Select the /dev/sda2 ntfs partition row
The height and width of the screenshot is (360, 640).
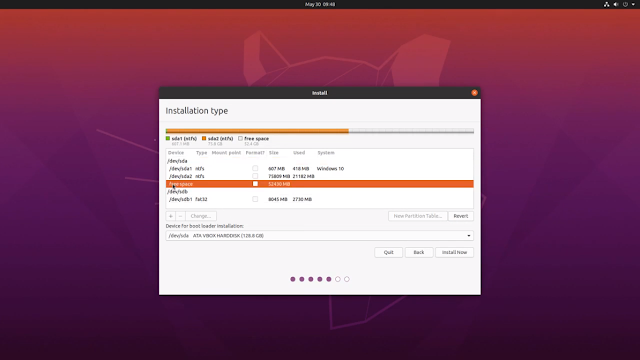[320, 176]
